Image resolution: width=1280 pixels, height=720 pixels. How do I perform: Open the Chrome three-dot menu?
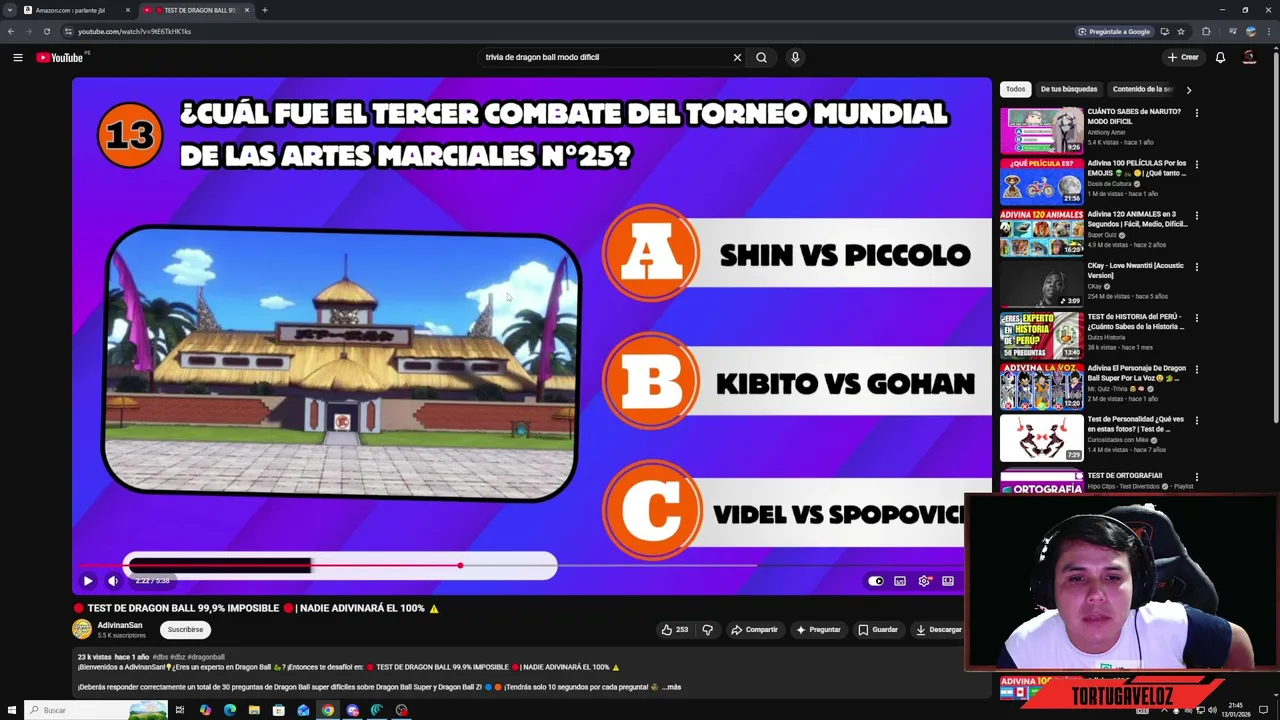tap(1267, 31)
